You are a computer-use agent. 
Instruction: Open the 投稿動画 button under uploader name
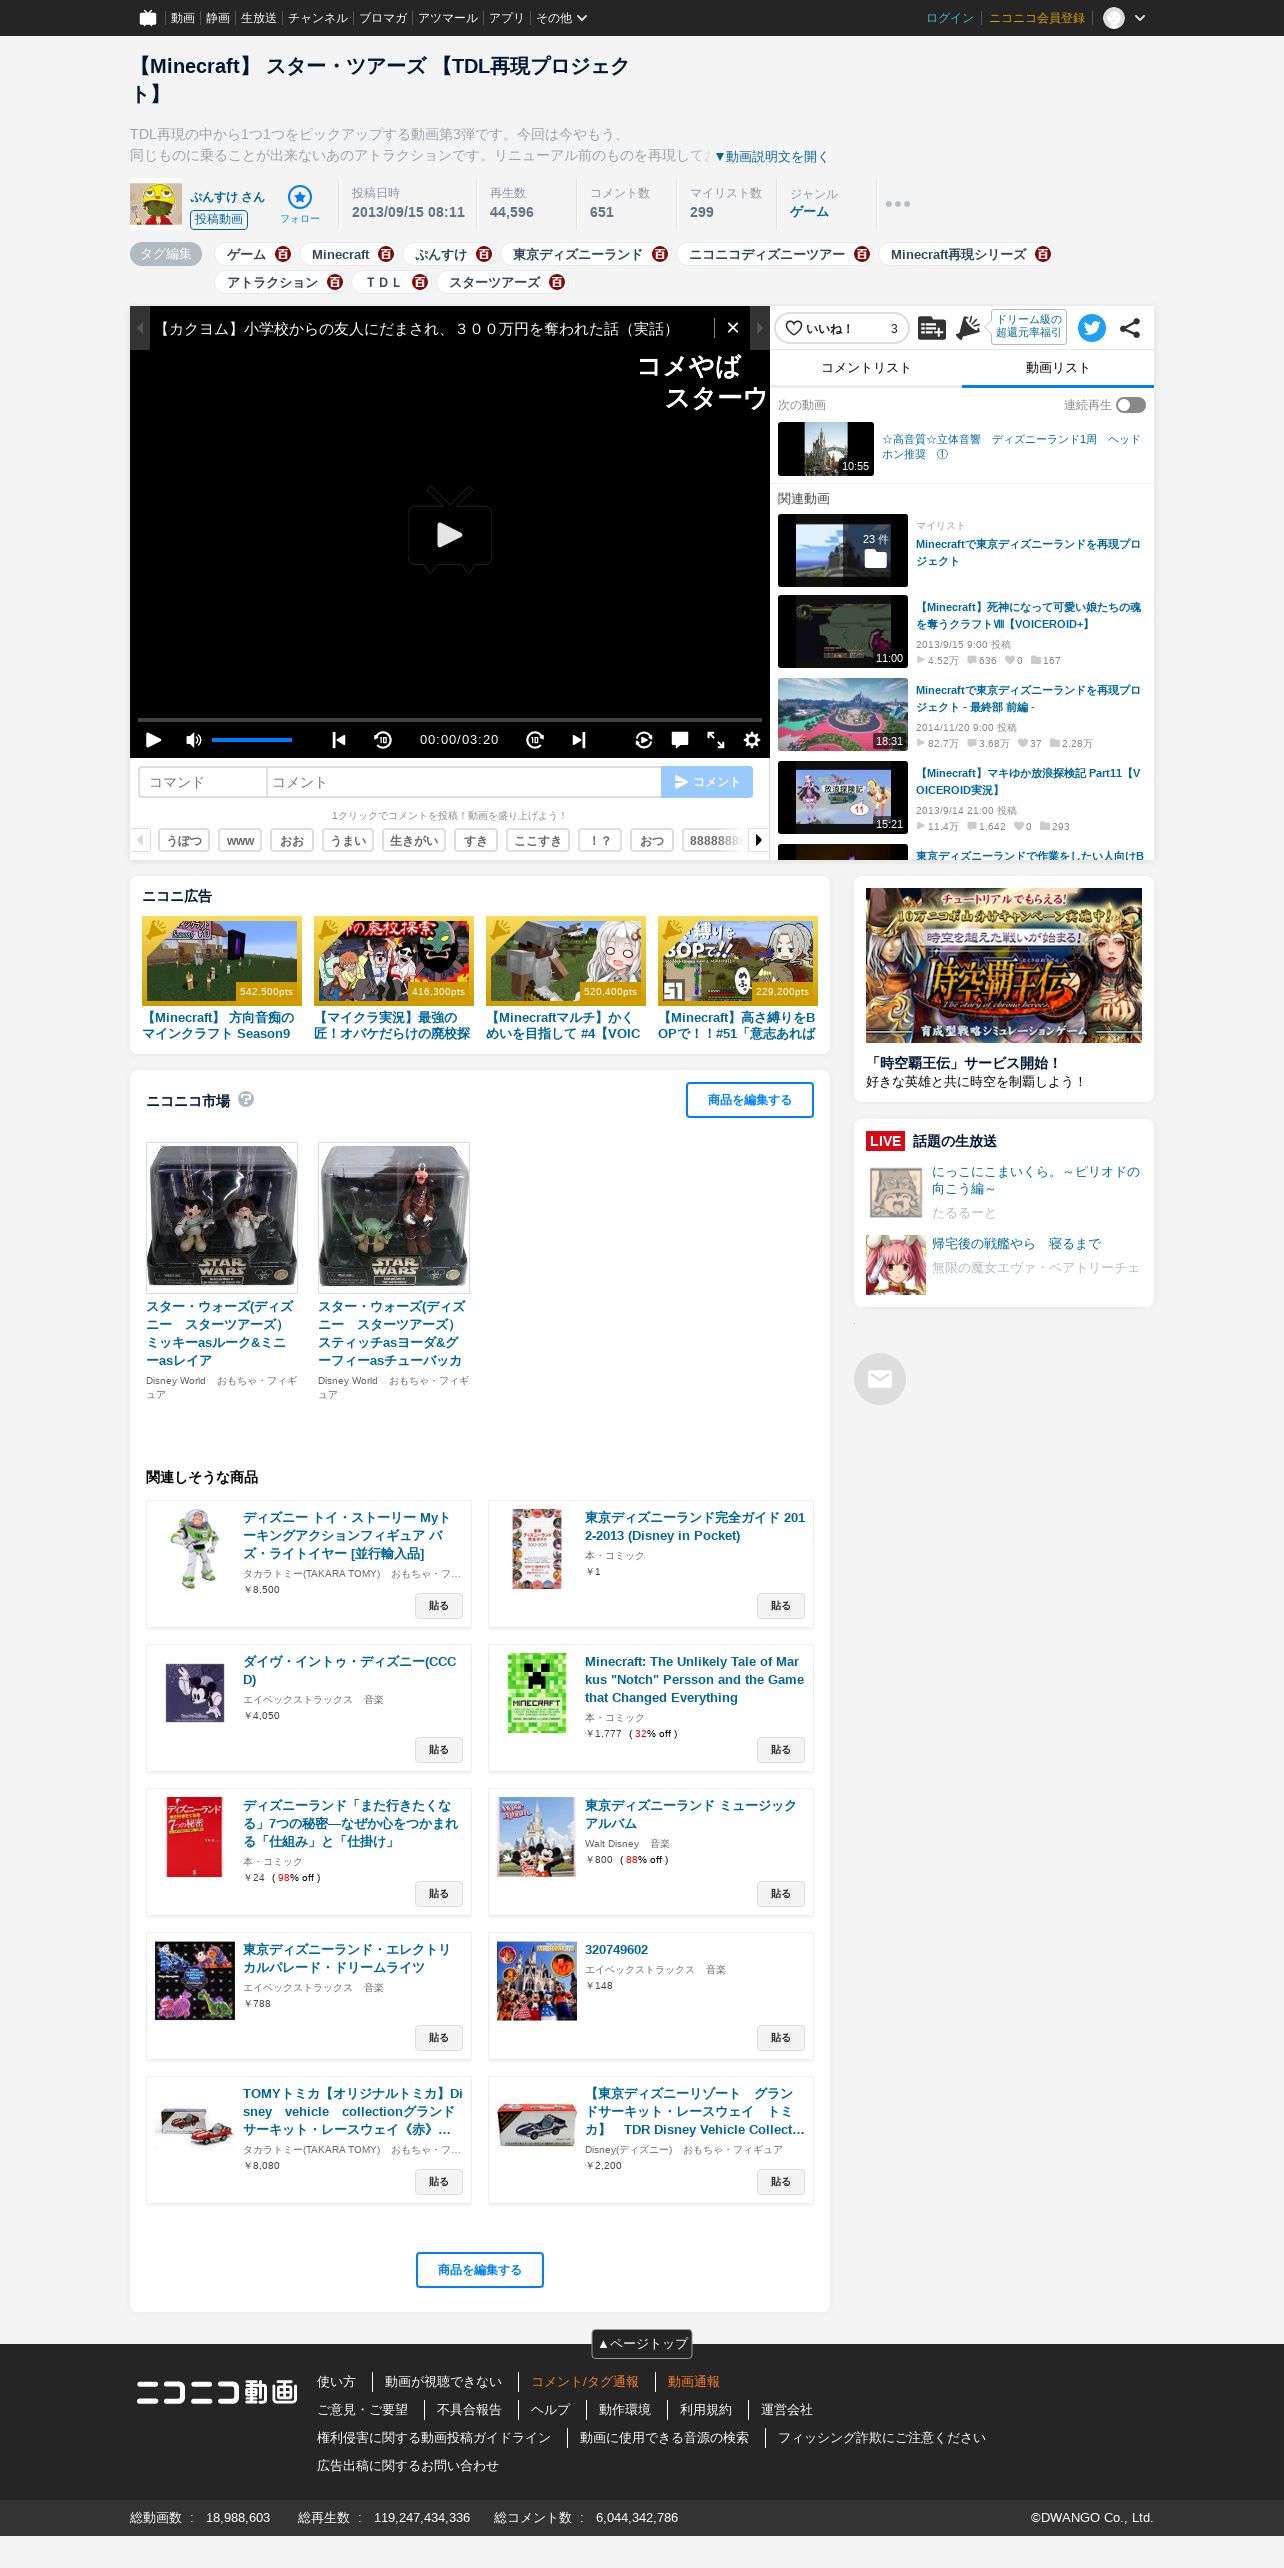tap(219, 219)
